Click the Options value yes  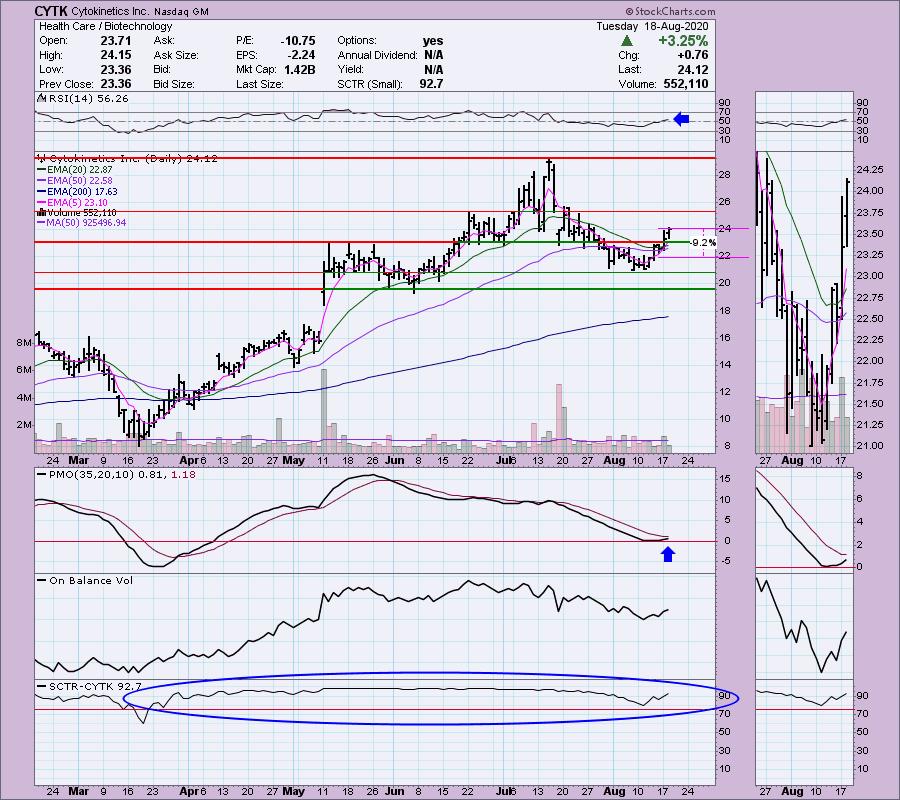433,41
